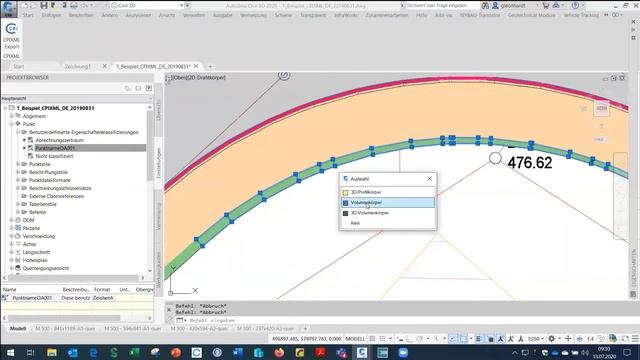Select the Längsschnitt tree item
The width and height of the screenshot is (640, 360).
pos(36,252)
